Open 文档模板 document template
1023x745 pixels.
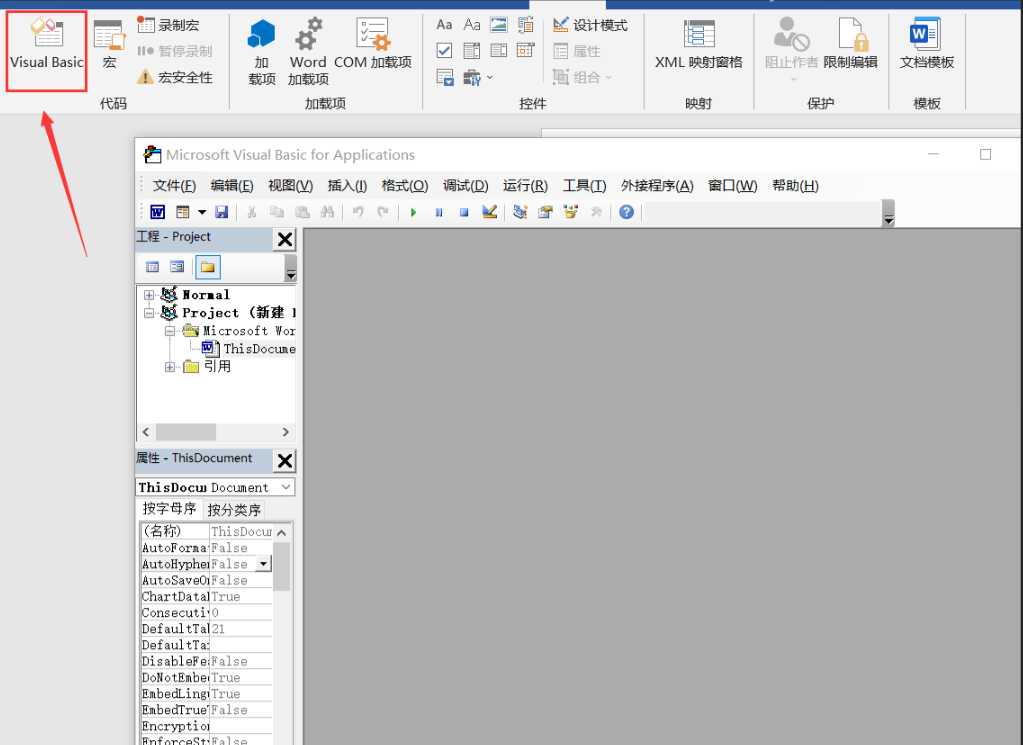pyautogui.click(x=926, y=44)
